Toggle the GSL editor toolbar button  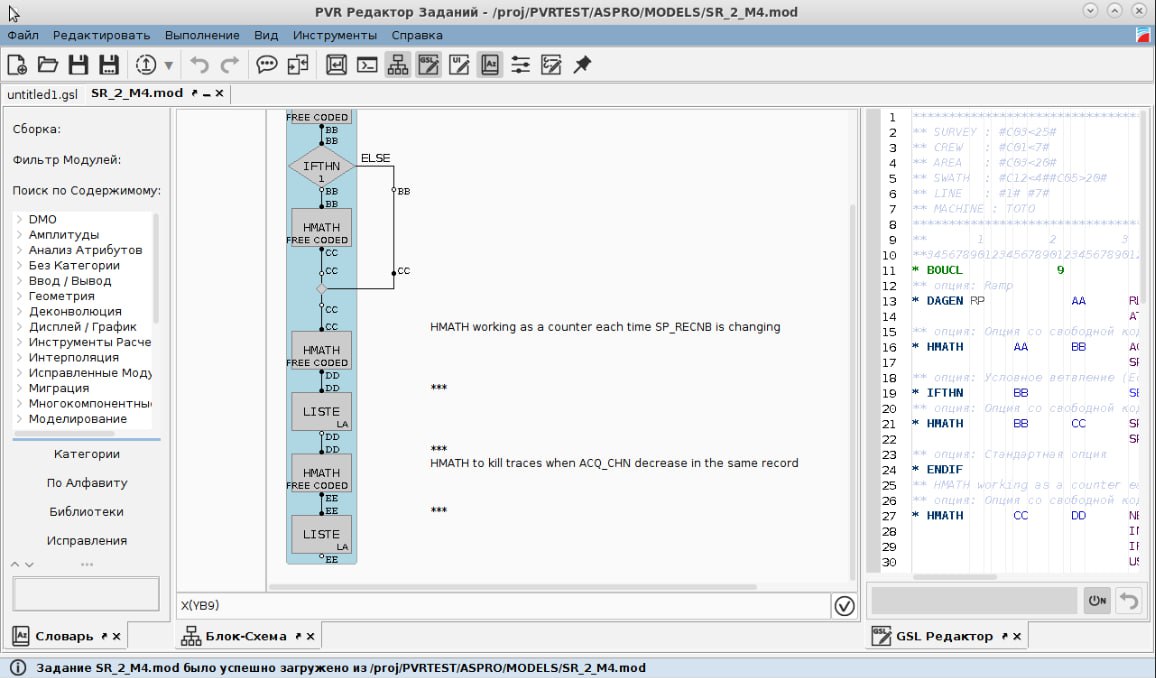pos(429,65)
